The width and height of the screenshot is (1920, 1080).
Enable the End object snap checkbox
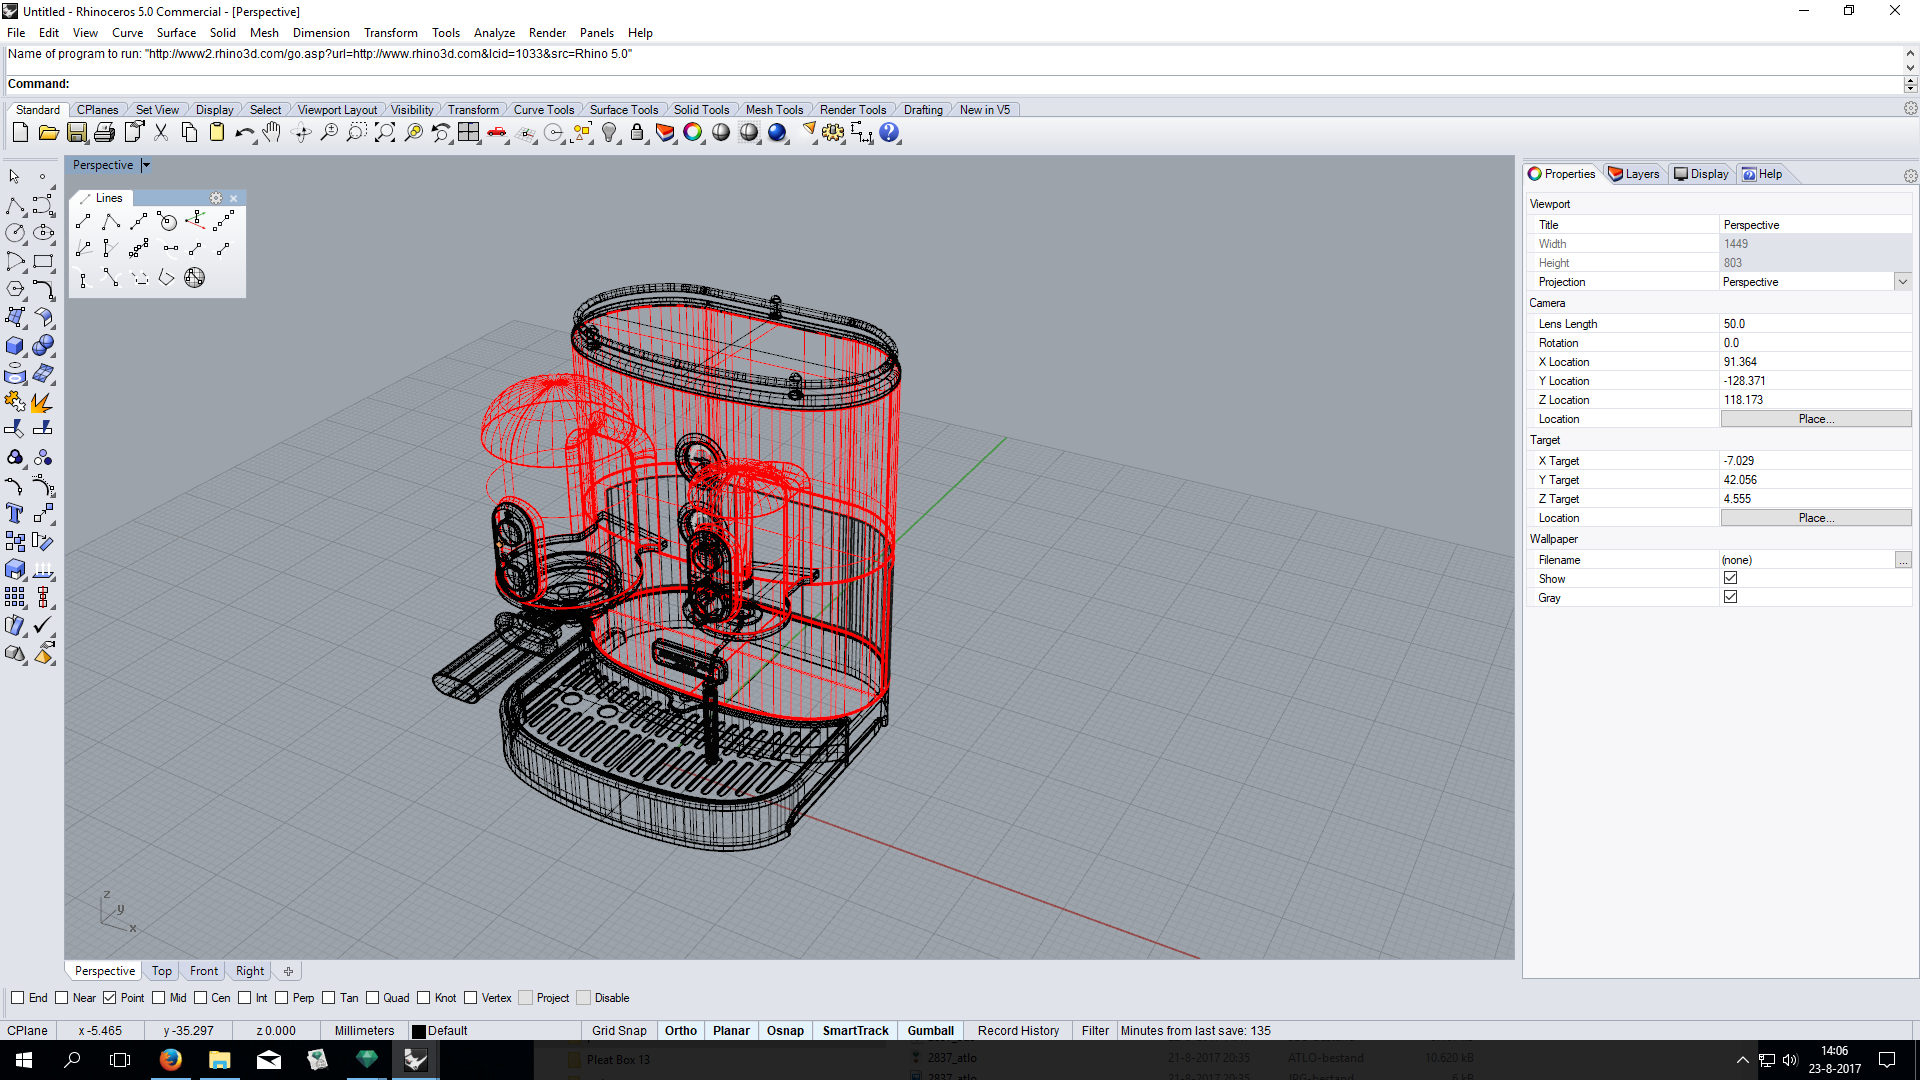[17, 998]
